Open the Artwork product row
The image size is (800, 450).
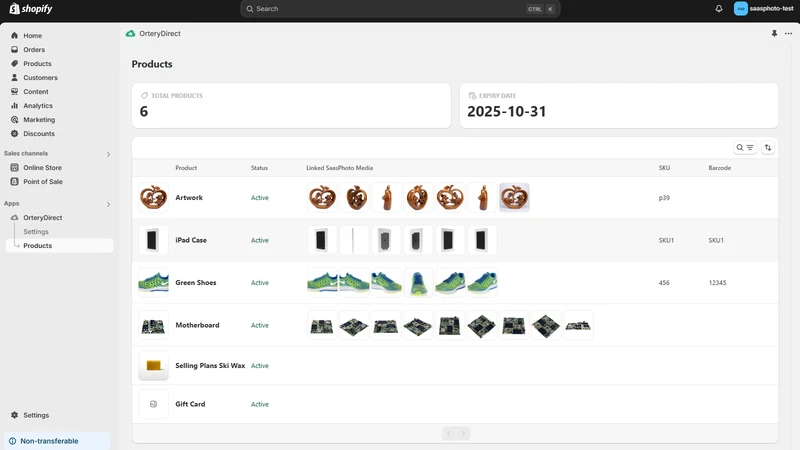coord(455,197)
